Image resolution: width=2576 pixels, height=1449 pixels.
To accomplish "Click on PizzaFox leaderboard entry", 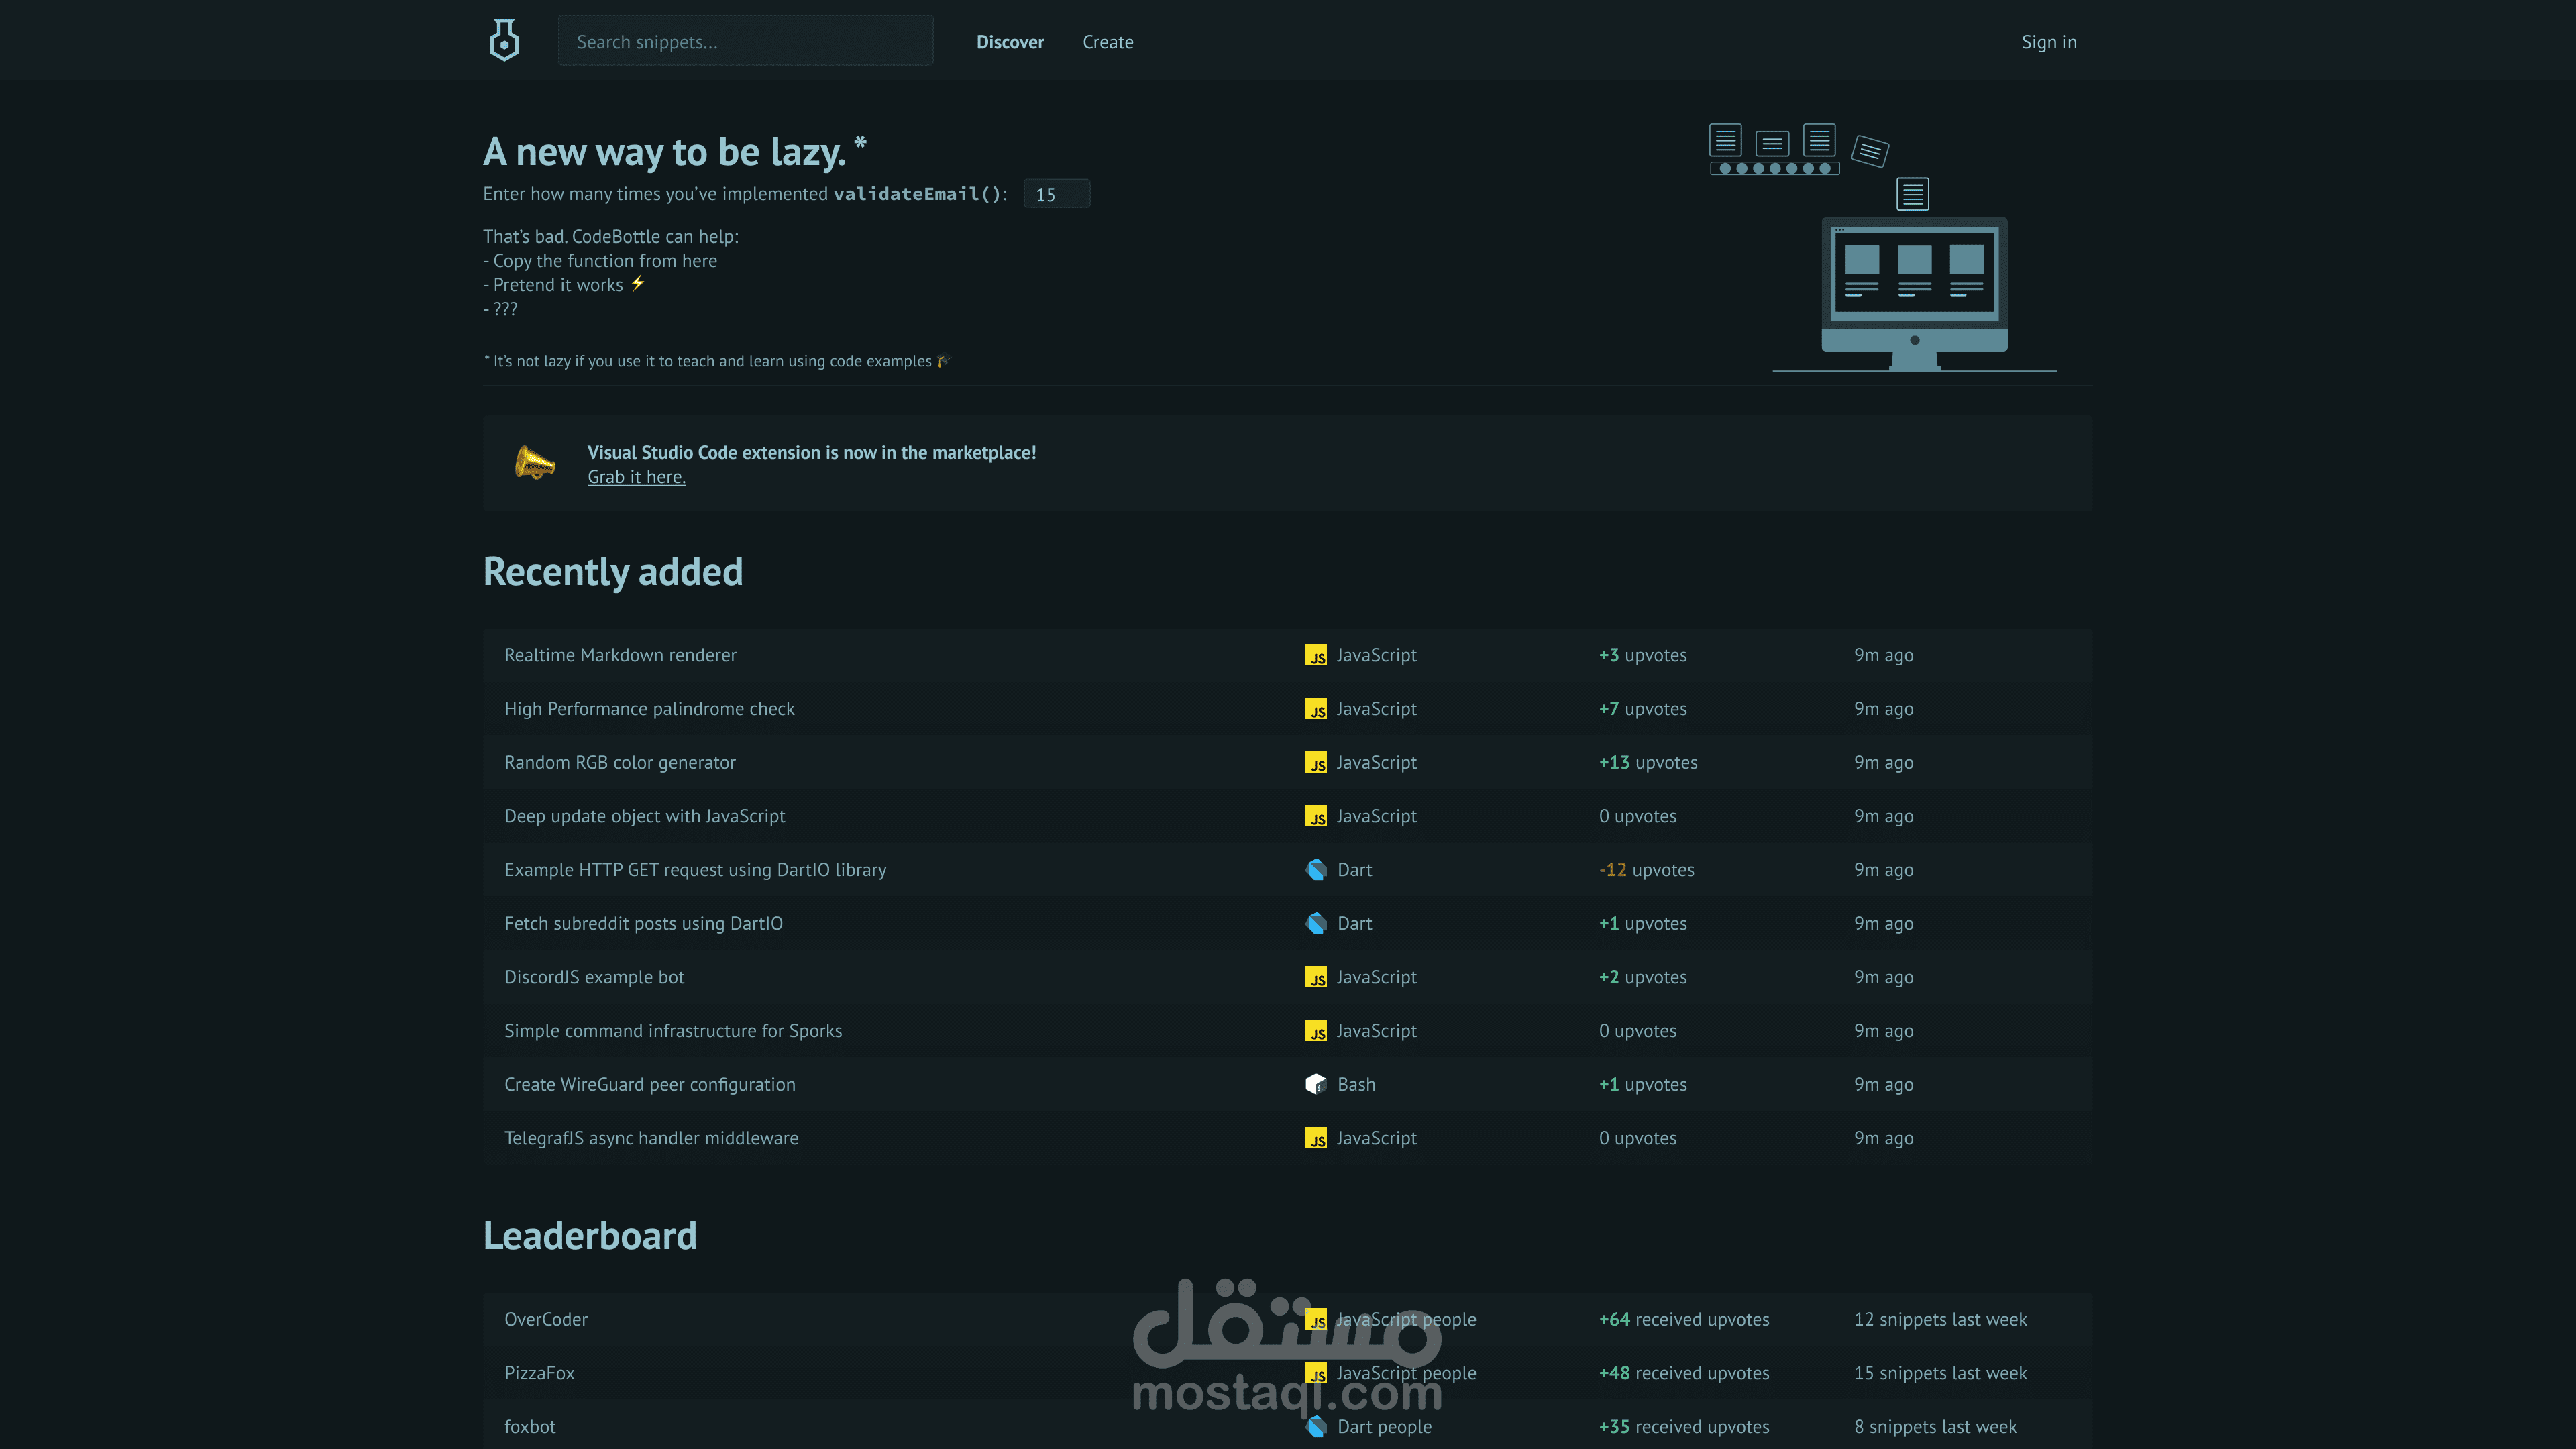I will click(x=538, y=1371).
